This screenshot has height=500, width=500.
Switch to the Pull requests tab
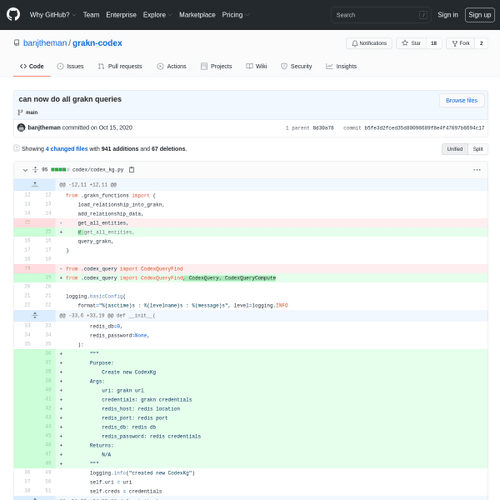pyautogui.click(x=120, y=66)
